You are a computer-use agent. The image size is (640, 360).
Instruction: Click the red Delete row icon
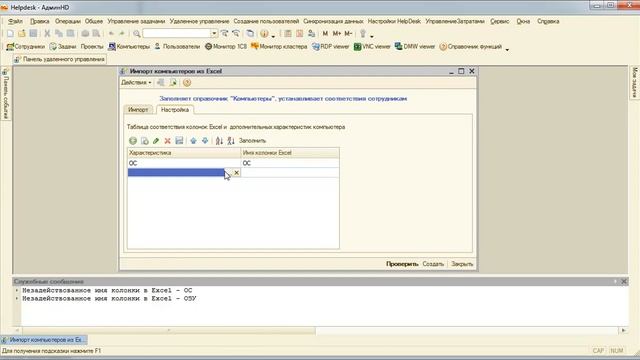167,141
